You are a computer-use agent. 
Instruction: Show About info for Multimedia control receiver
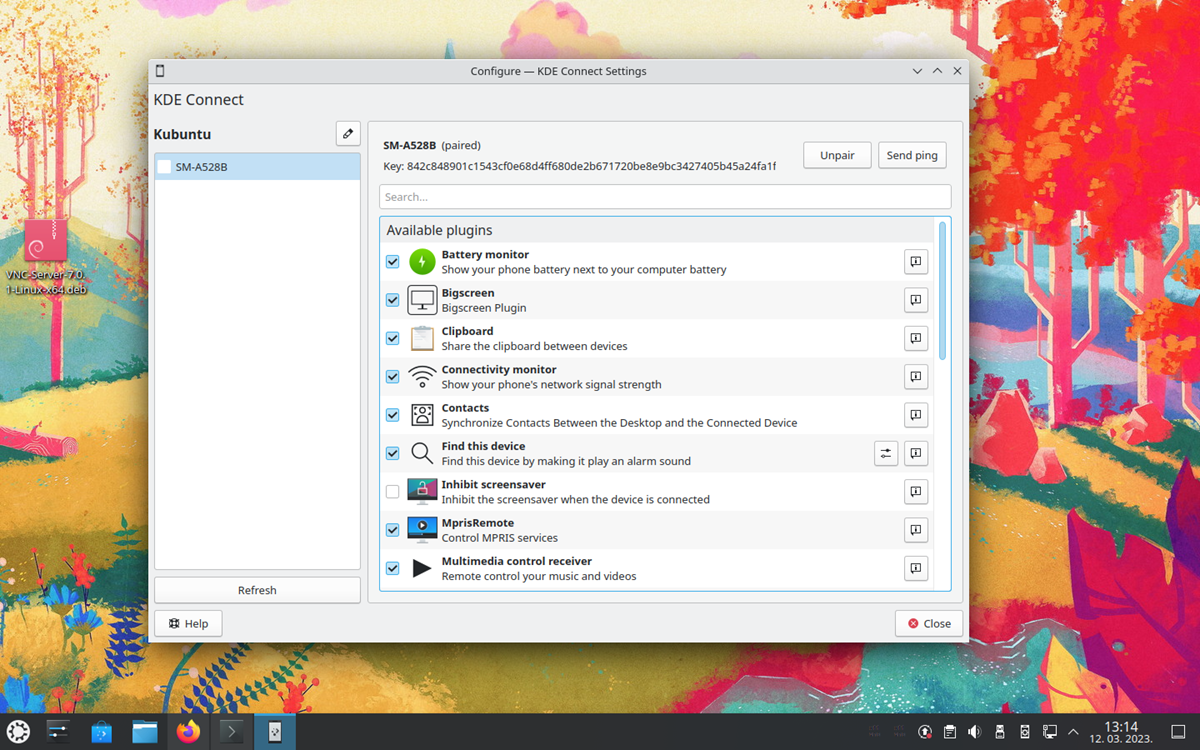tap(916, 569)
